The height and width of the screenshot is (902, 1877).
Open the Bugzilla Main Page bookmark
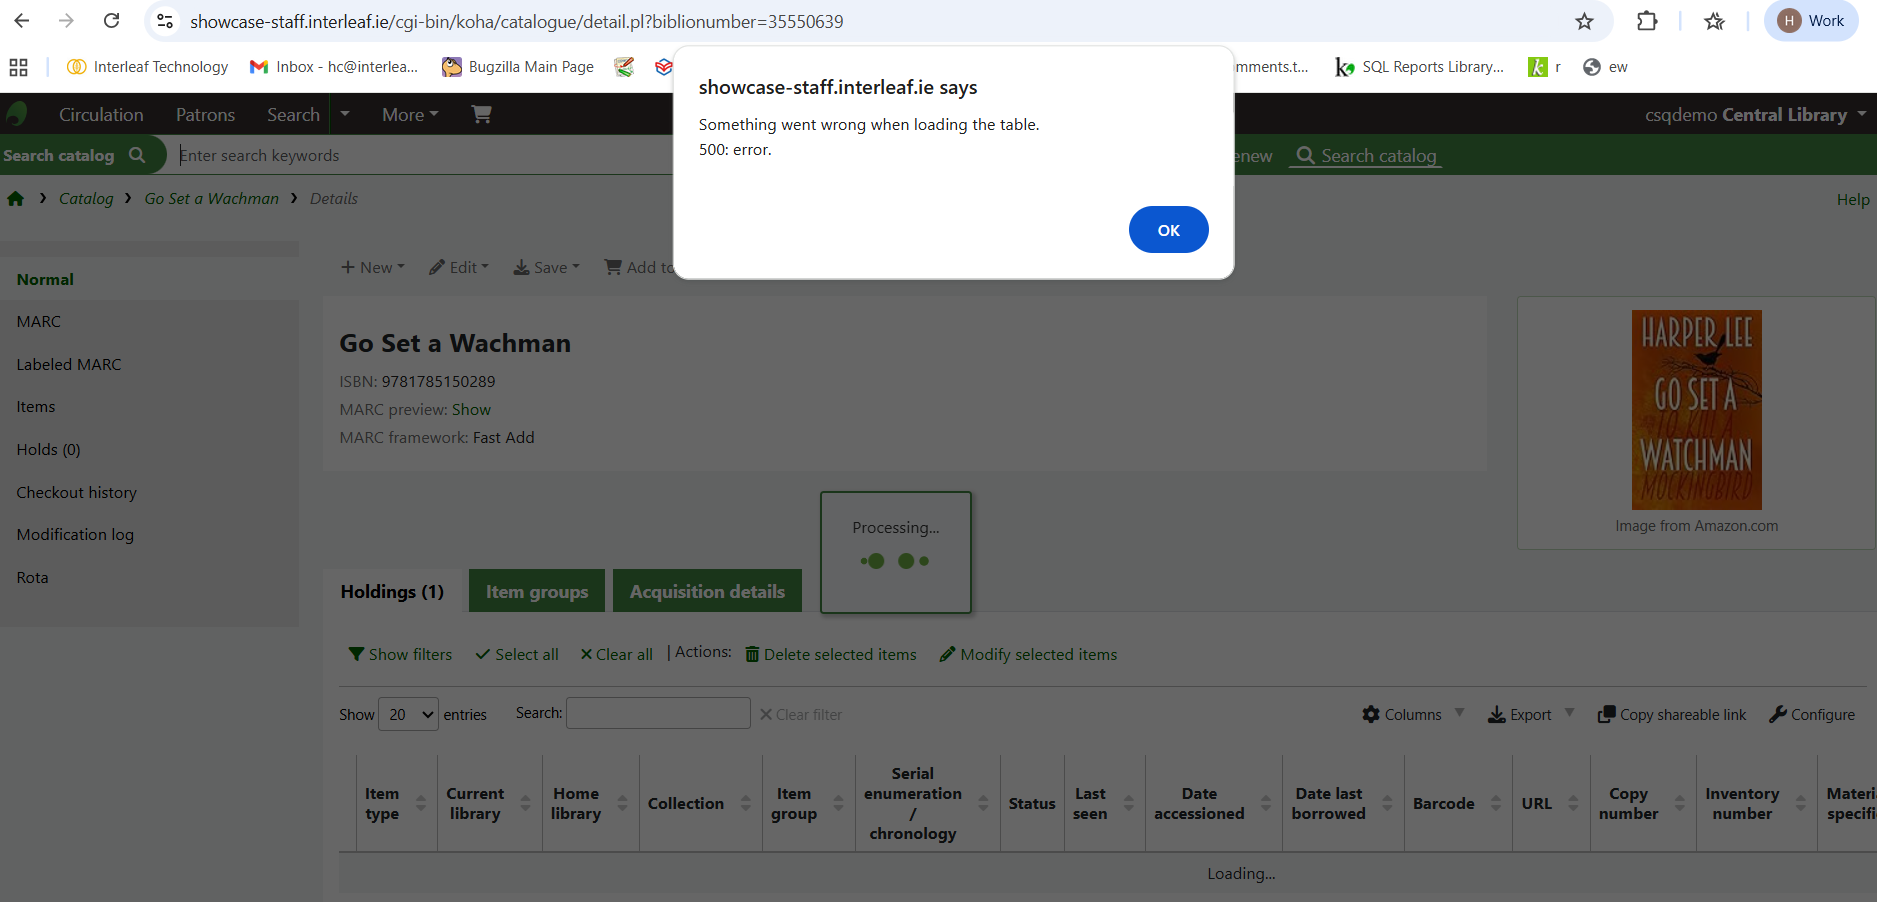(x=518, y=67)
